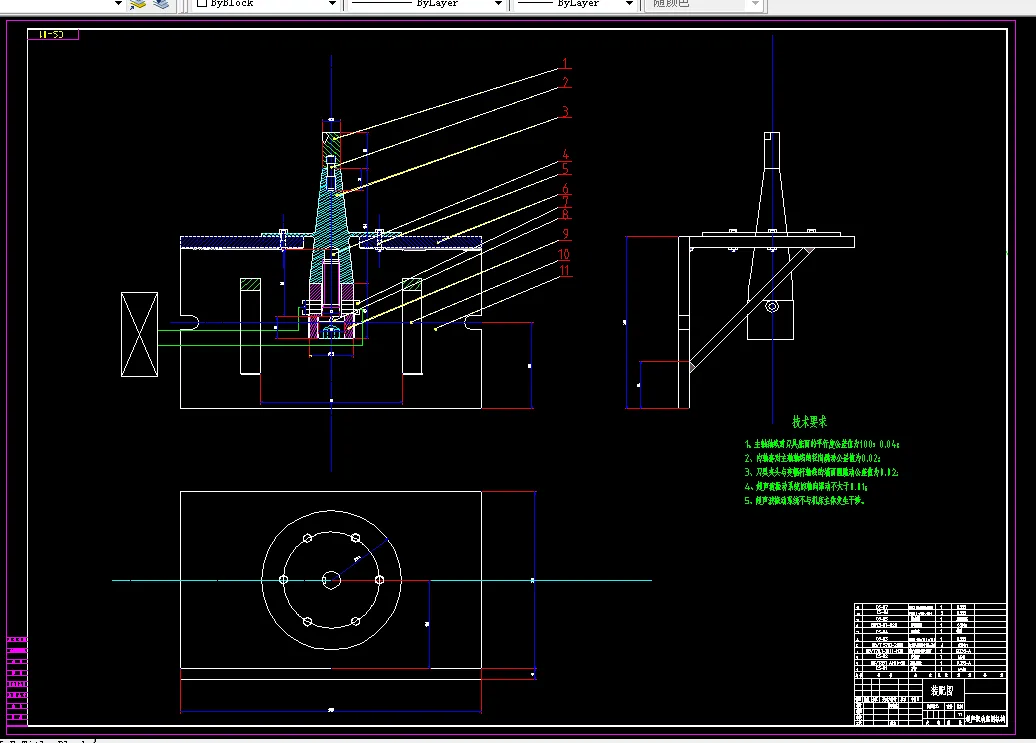Select part callout number 5
Viewport: 1036px width, 743px height.
click(x=566, y=169)
